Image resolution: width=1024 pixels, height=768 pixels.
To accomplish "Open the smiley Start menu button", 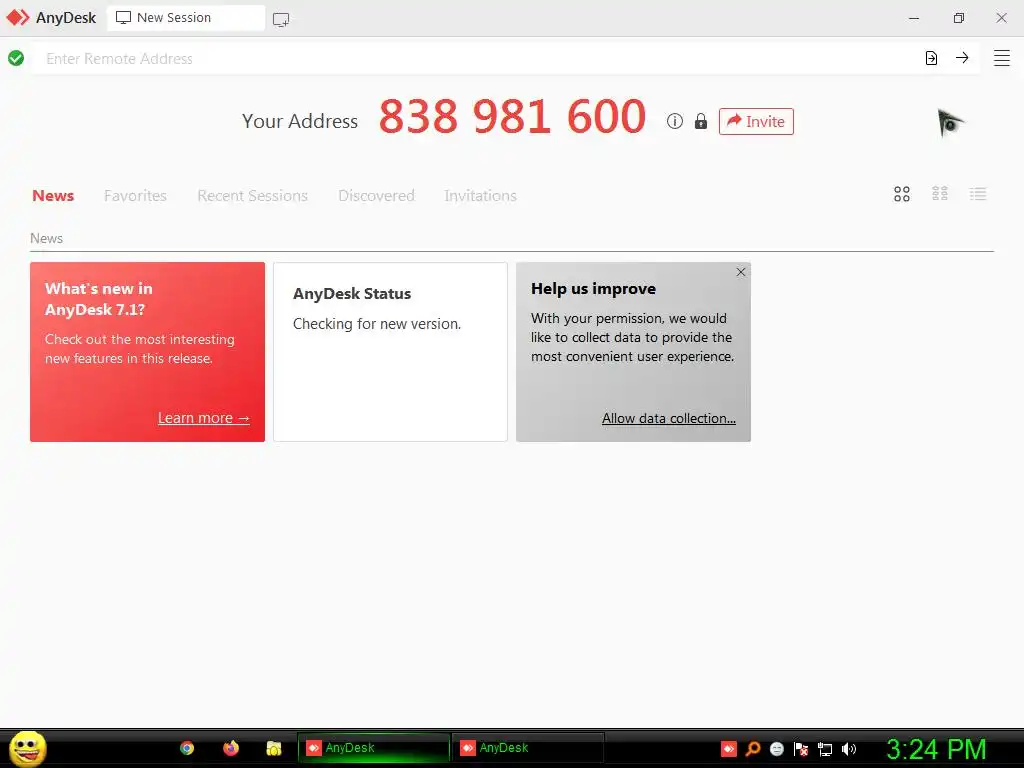I will [x=27, y=748].
